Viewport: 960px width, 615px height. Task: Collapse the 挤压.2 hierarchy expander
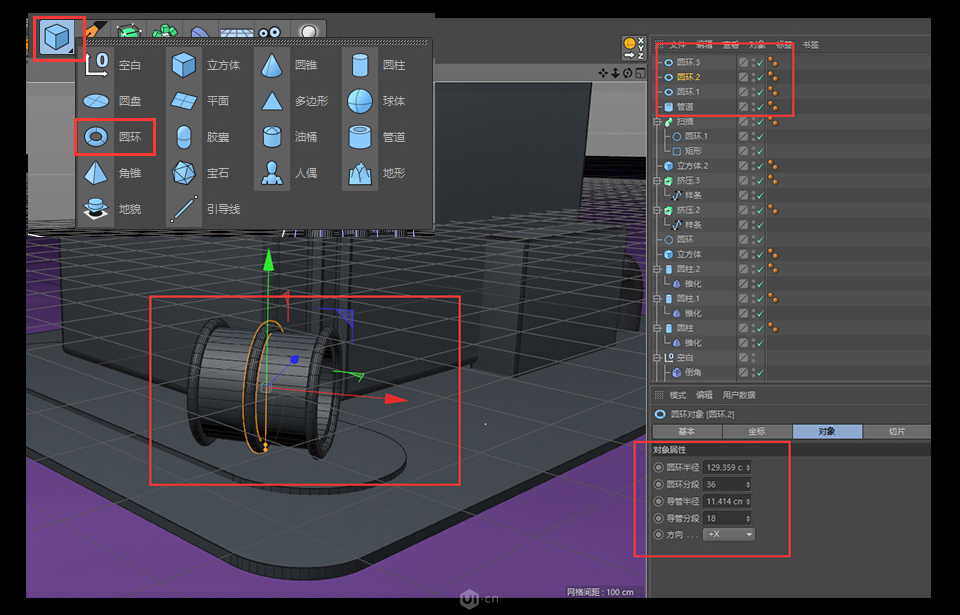[x=657, y=211]
